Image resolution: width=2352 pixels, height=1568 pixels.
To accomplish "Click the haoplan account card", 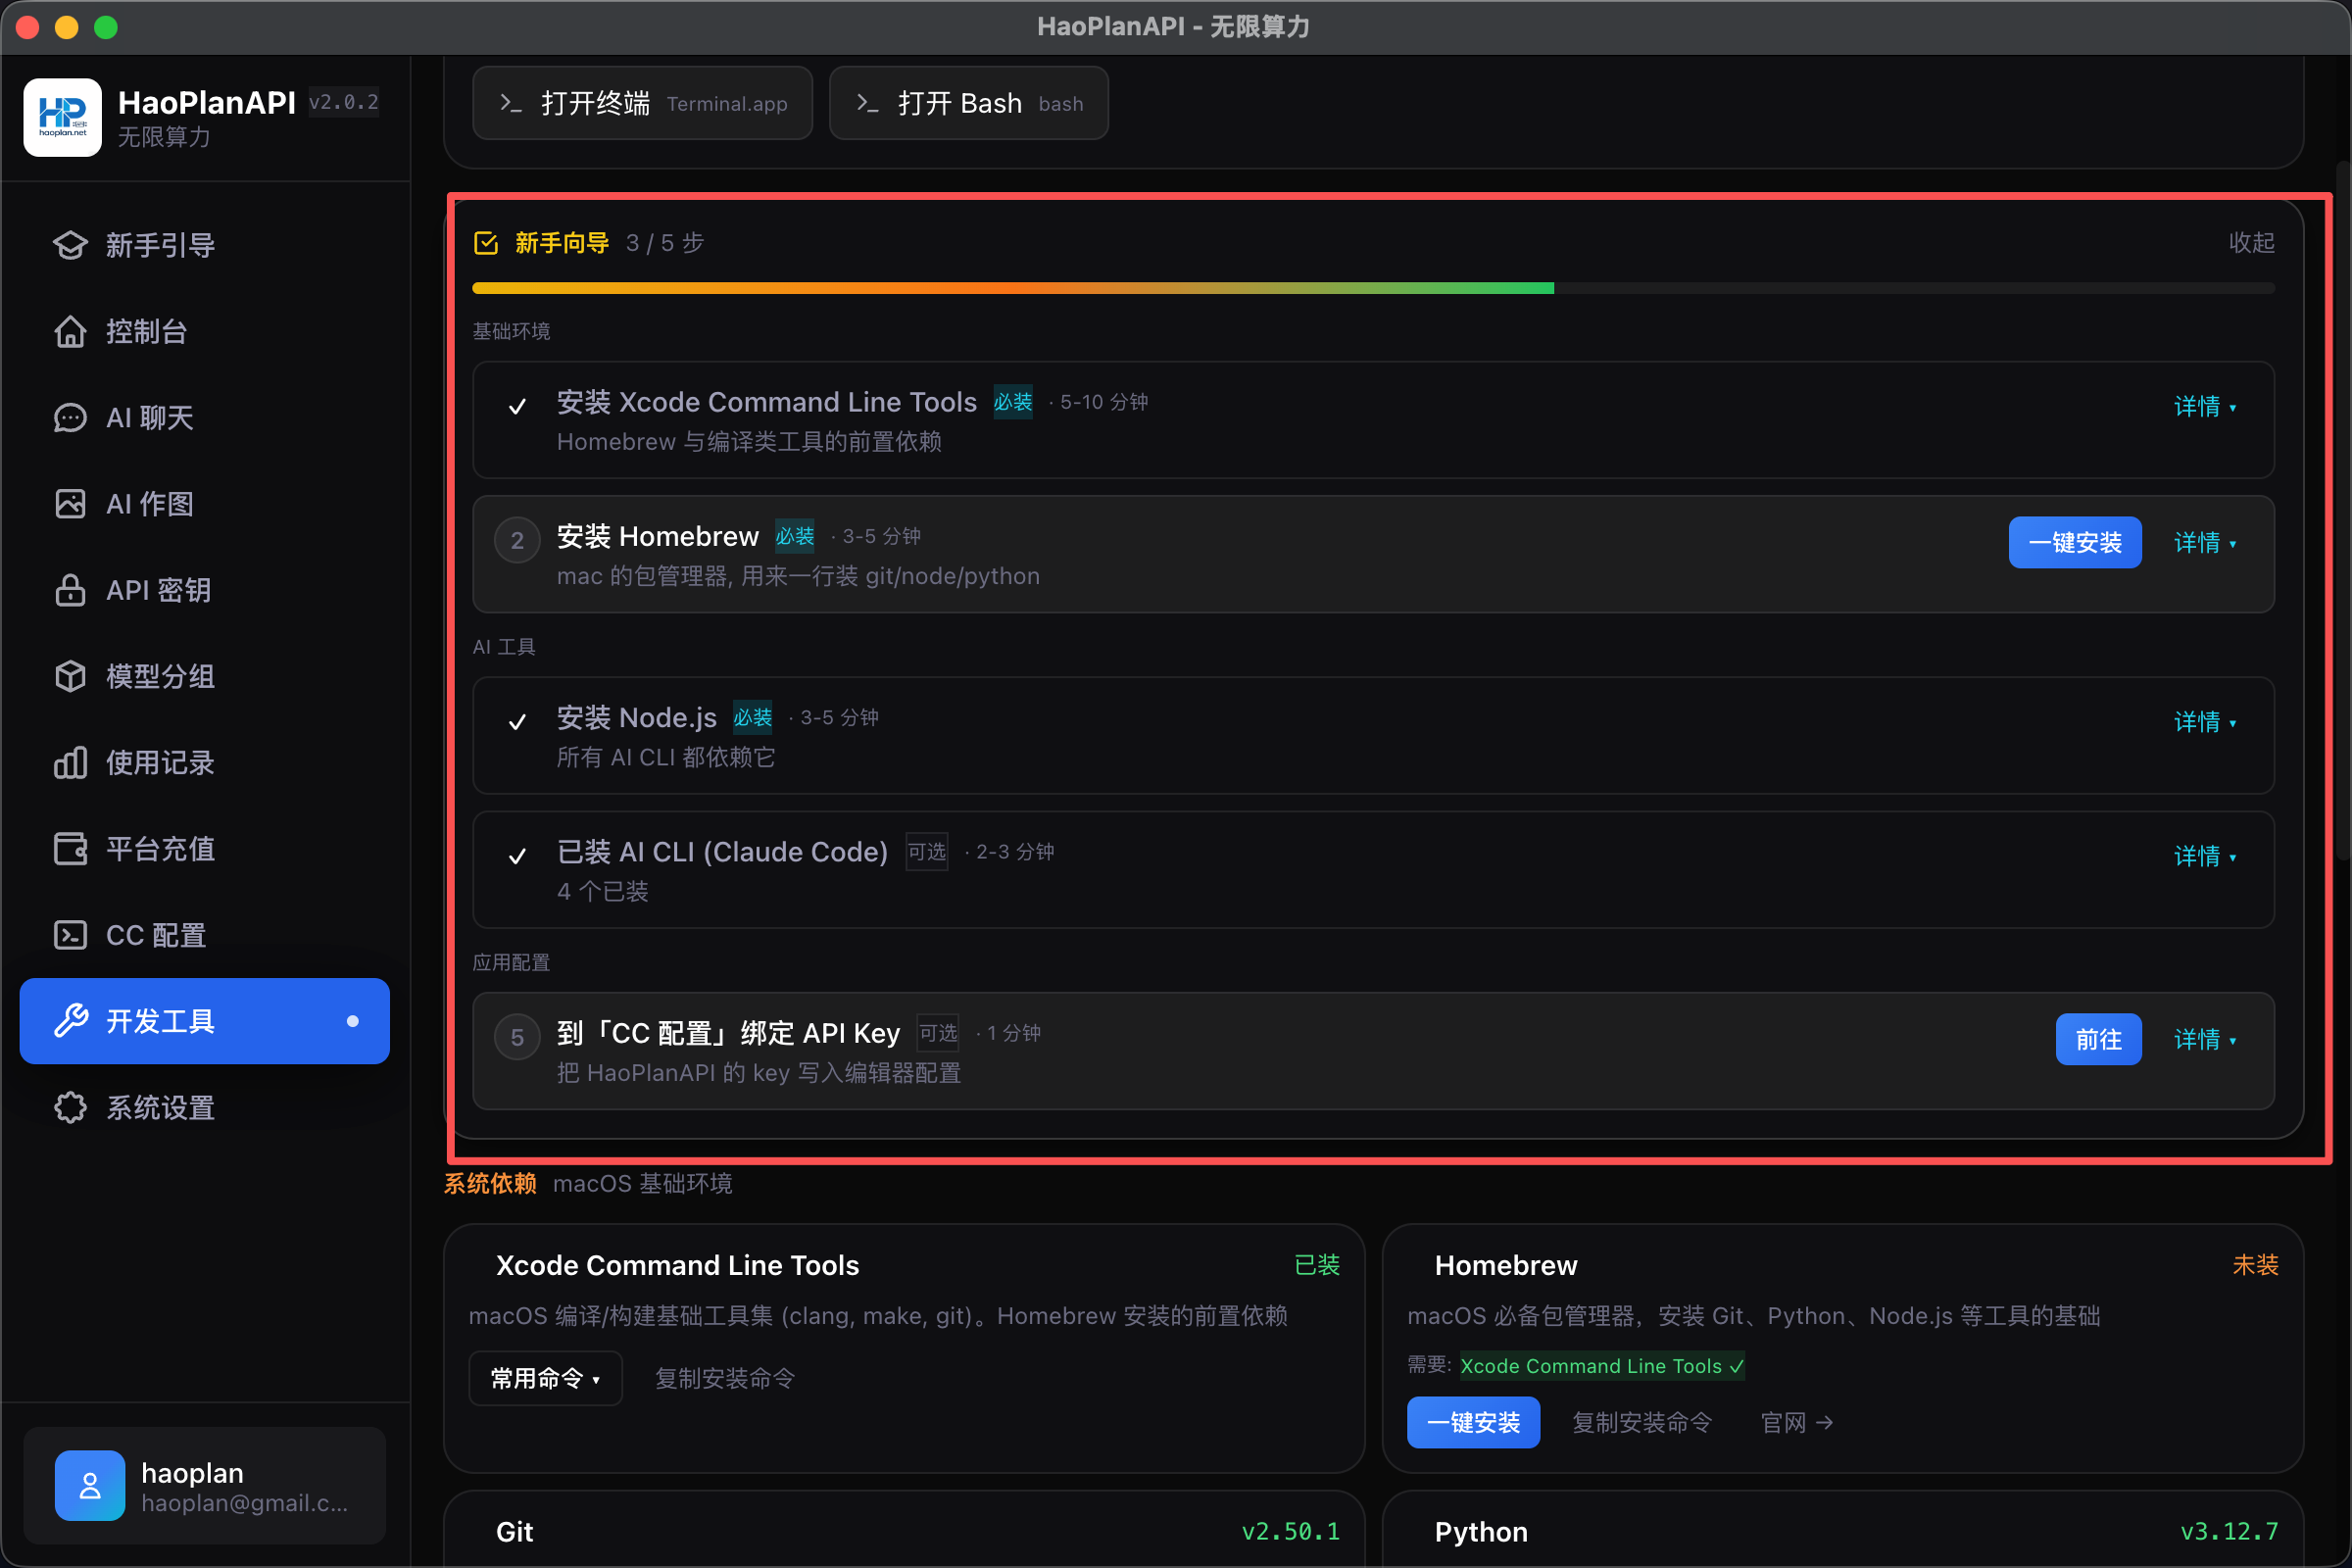I will (x=204, y=1486).
